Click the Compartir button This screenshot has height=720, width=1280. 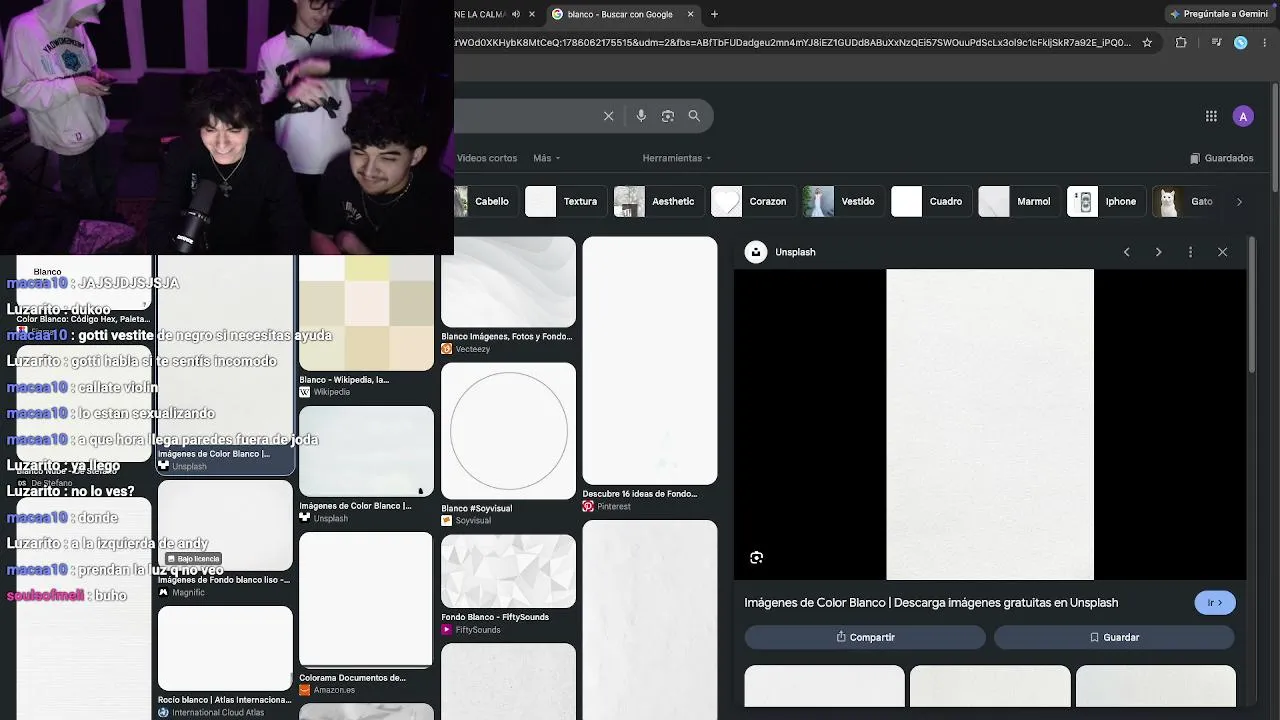click(x=865, y=637)
